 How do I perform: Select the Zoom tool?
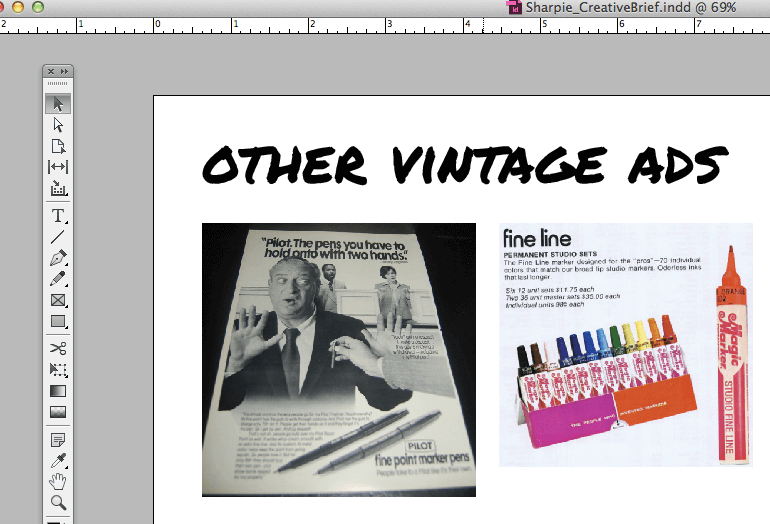tap(58, 502)
